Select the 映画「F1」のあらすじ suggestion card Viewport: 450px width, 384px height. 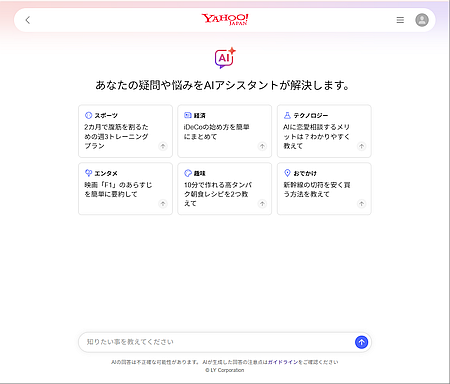pos(125,189)
